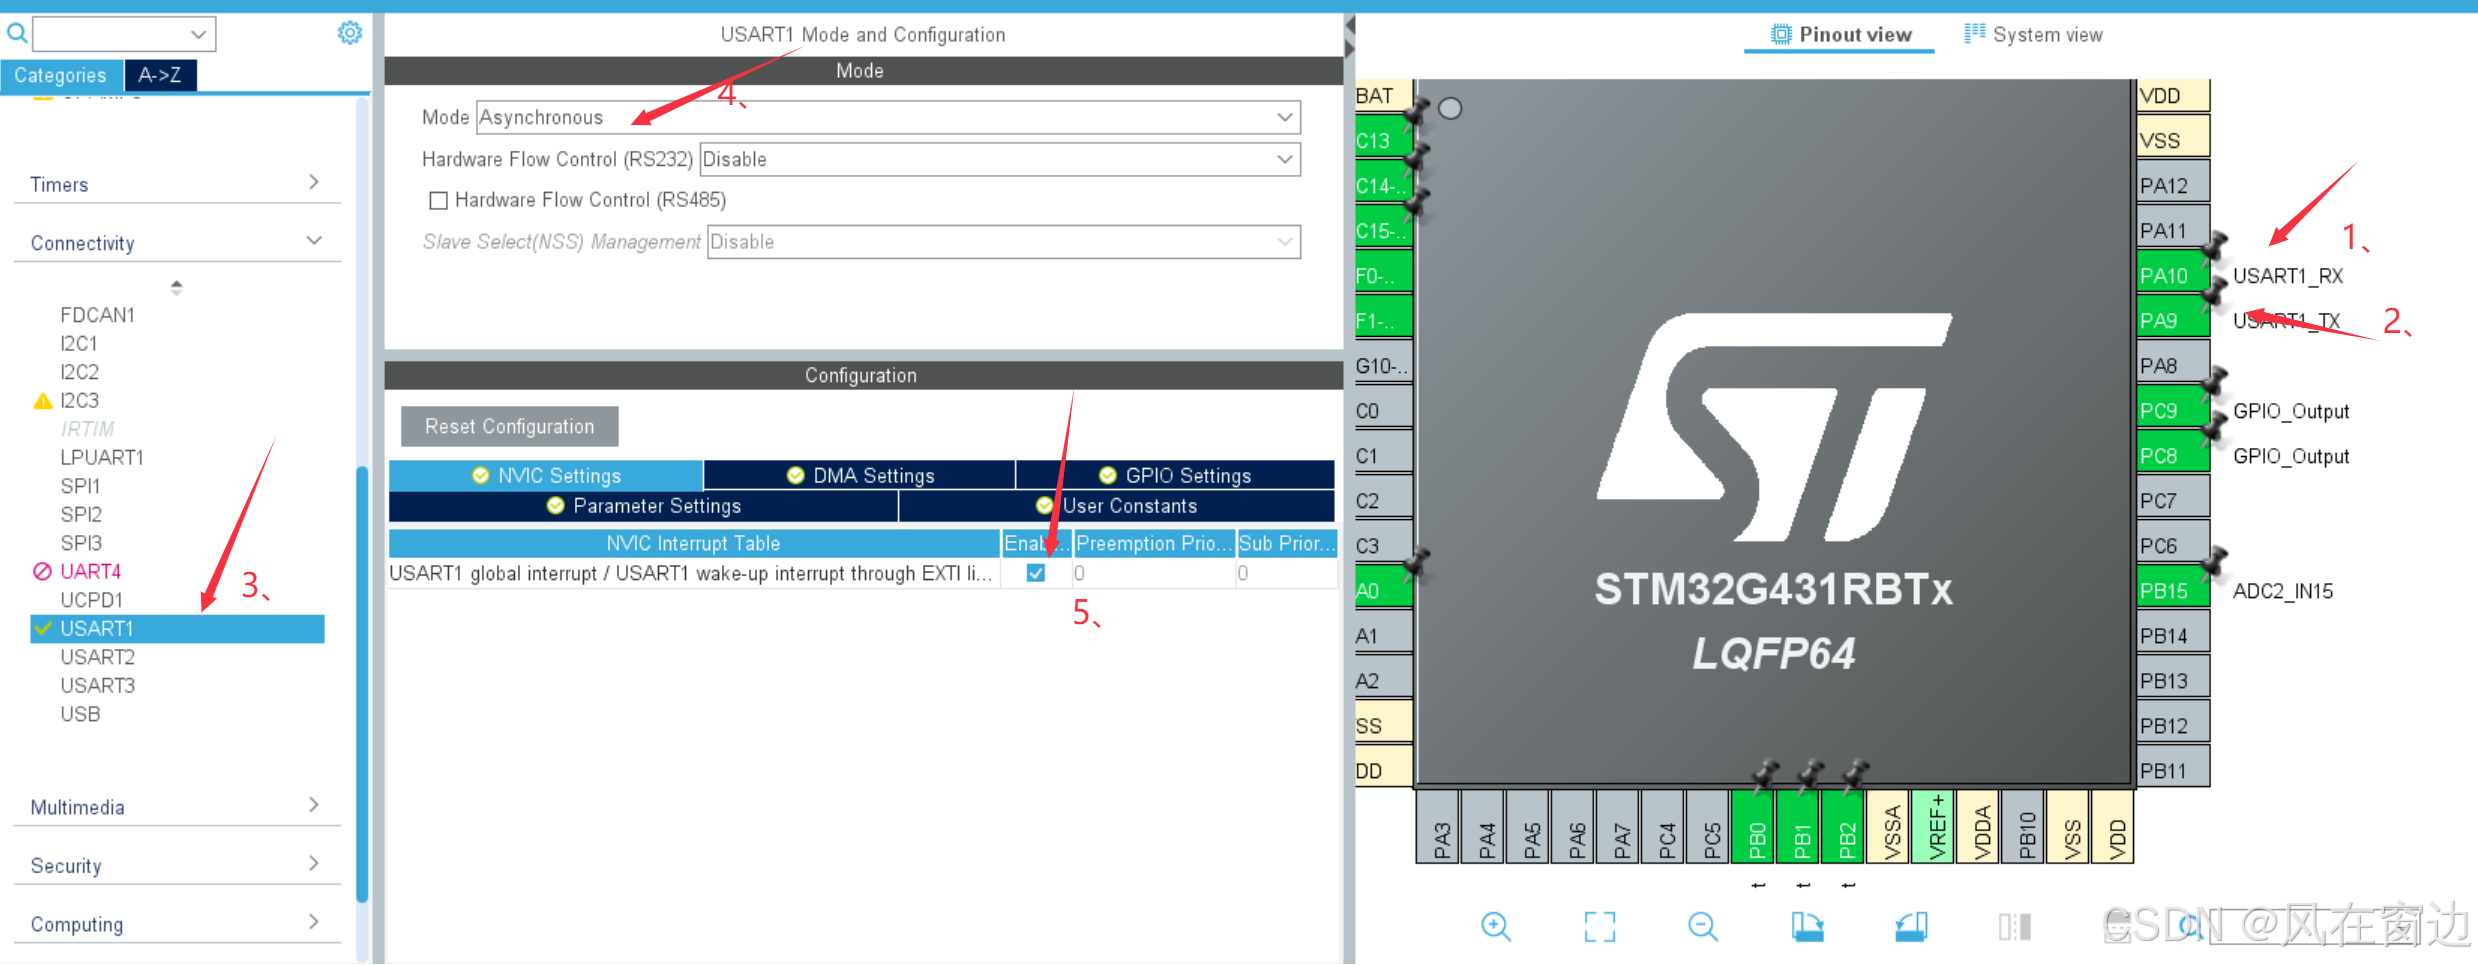The width and height of the screenshot is (2478, 965).
Task: Click the PA4 pin at chip bottom
Action: tap(1485, 826)
